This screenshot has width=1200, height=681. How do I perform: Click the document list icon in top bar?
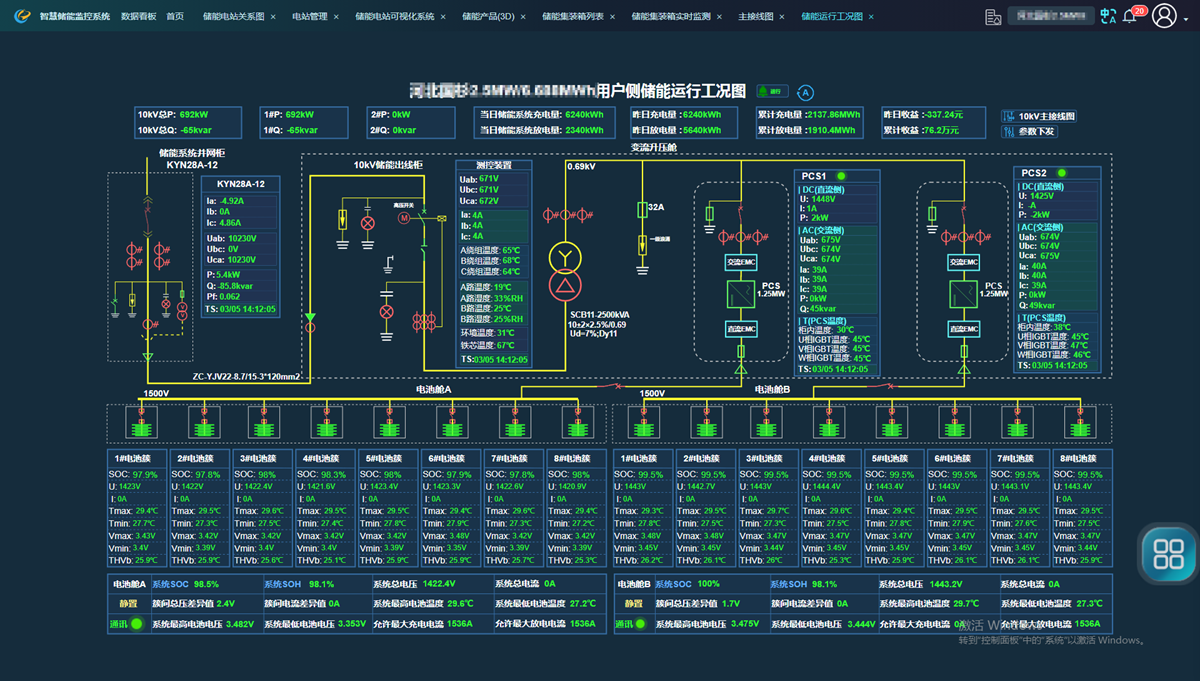click(992, 17)
